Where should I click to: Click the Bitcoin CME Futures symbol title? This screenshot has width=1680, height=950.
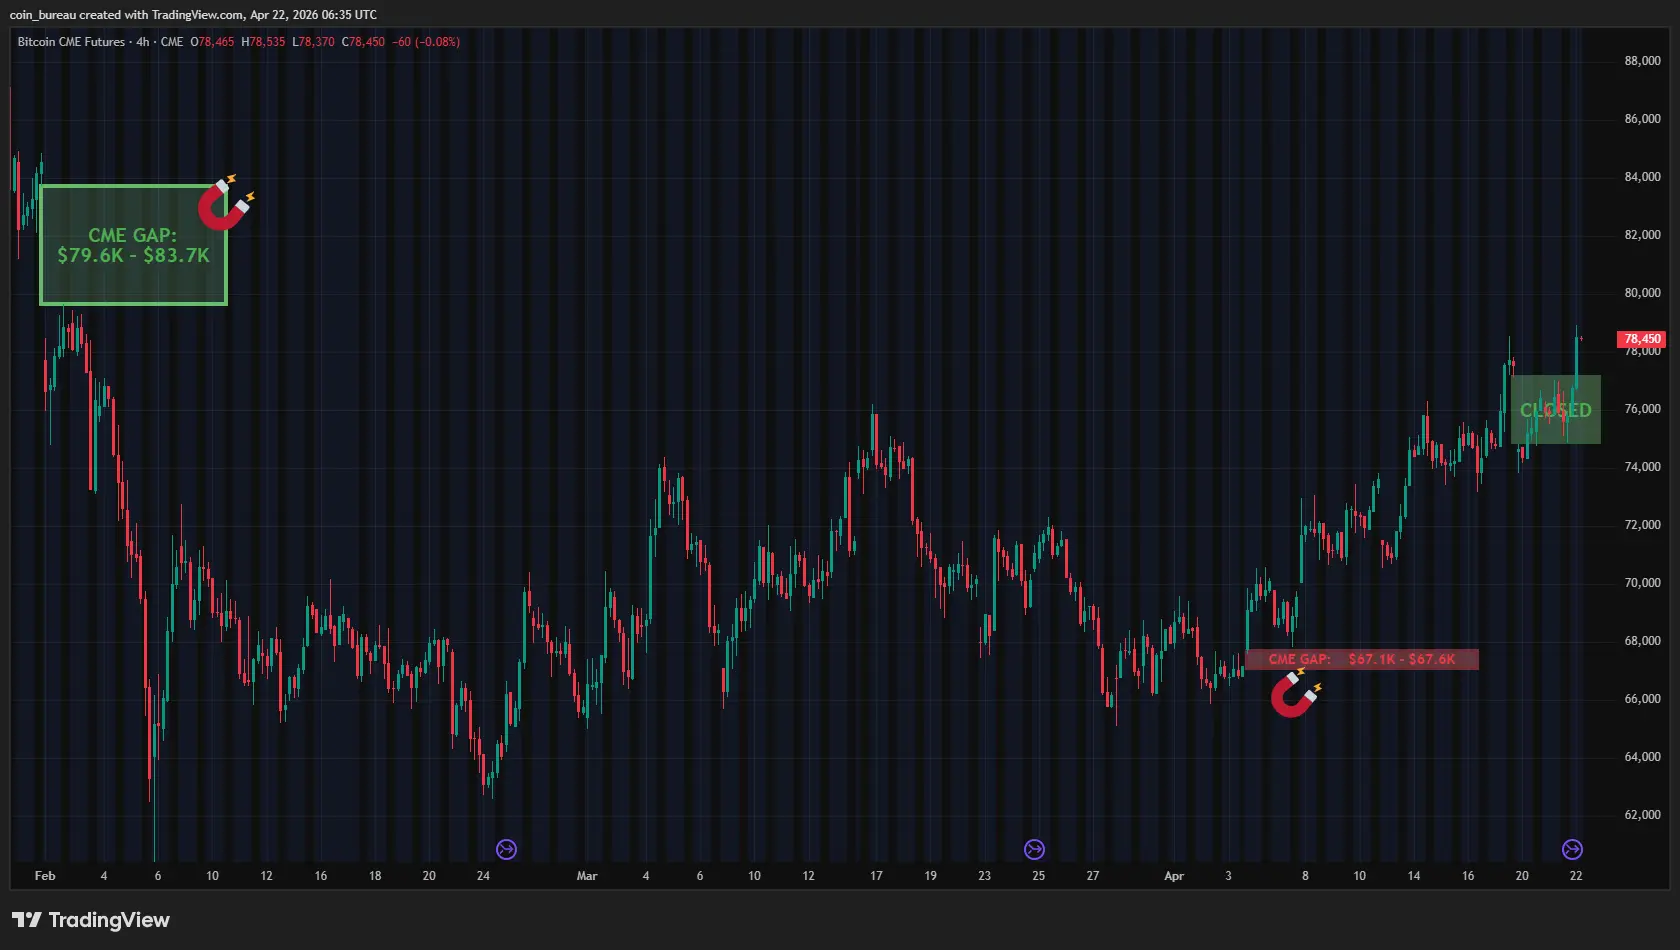[x=71, y=42]
